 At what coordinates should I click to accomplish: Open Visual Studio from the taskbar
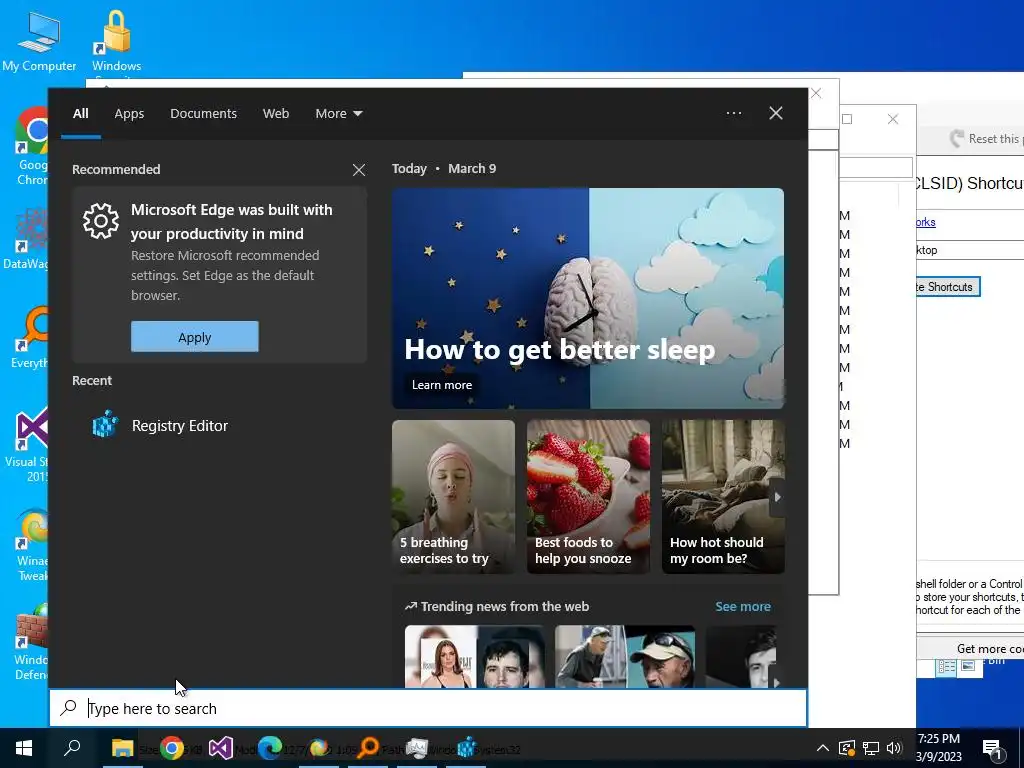tap(221, 748)
